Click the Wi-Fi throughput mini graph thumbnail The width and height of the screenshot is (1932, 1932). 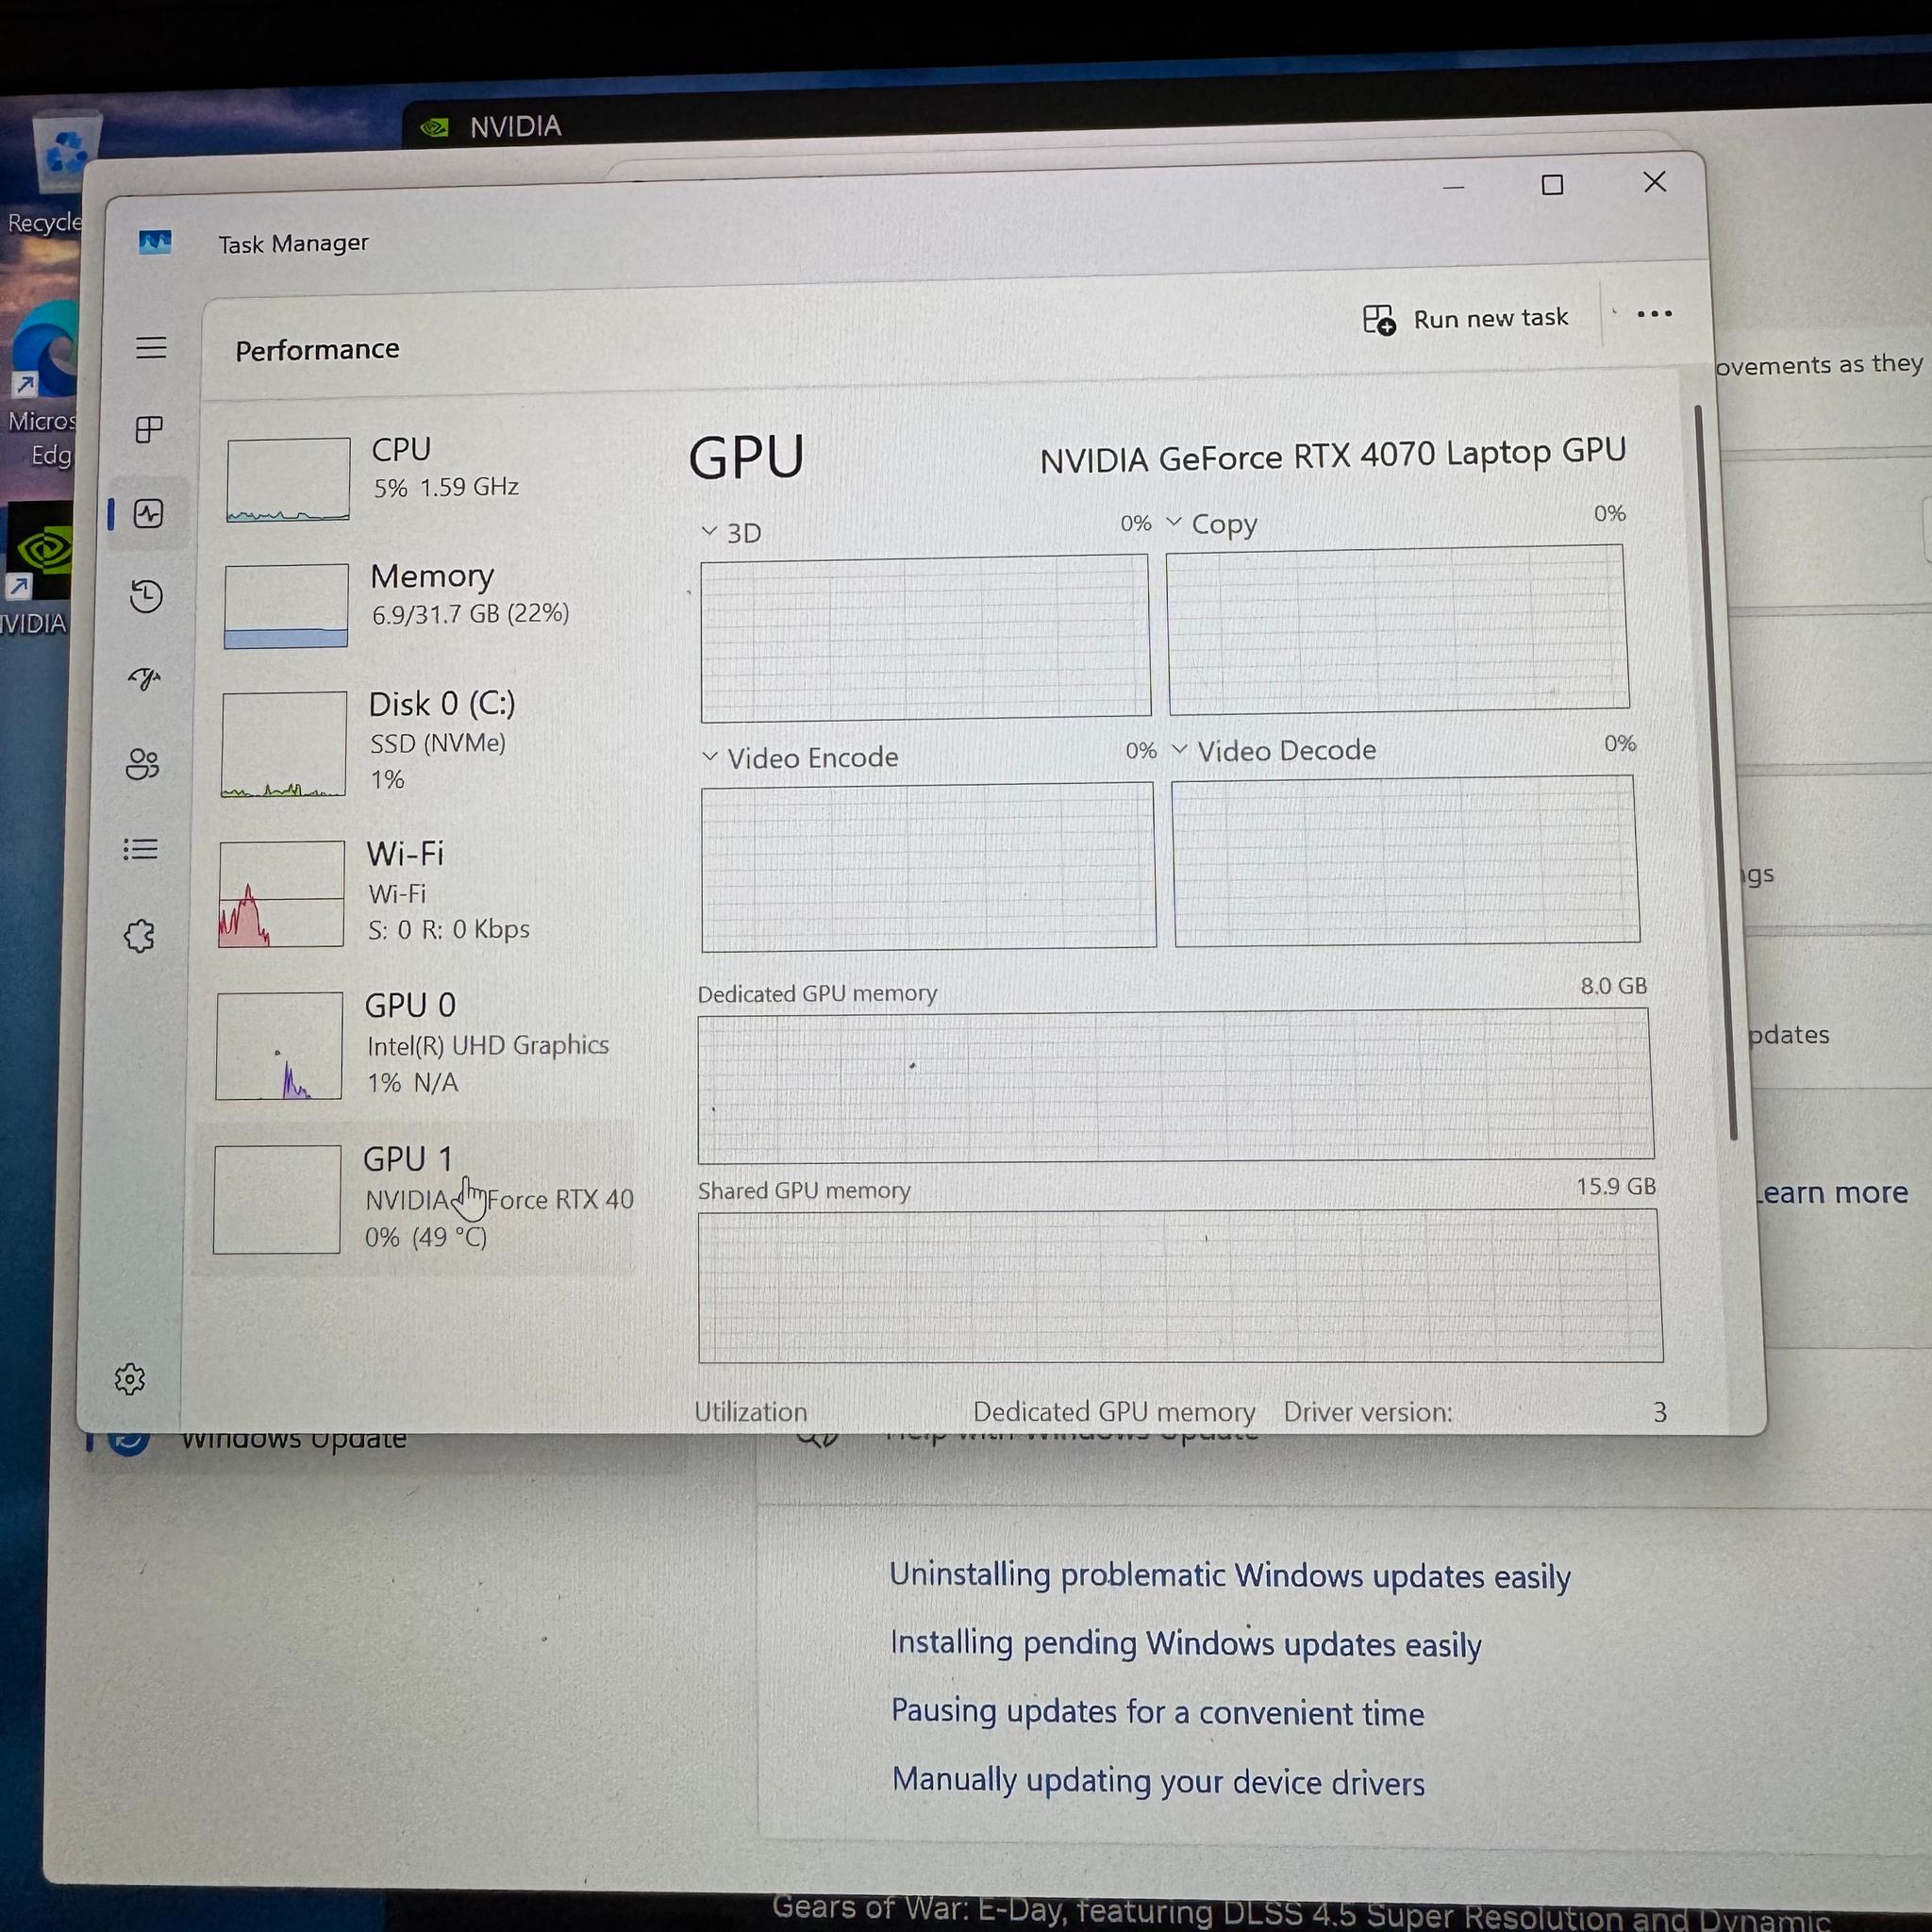click(x=281, y=894)
